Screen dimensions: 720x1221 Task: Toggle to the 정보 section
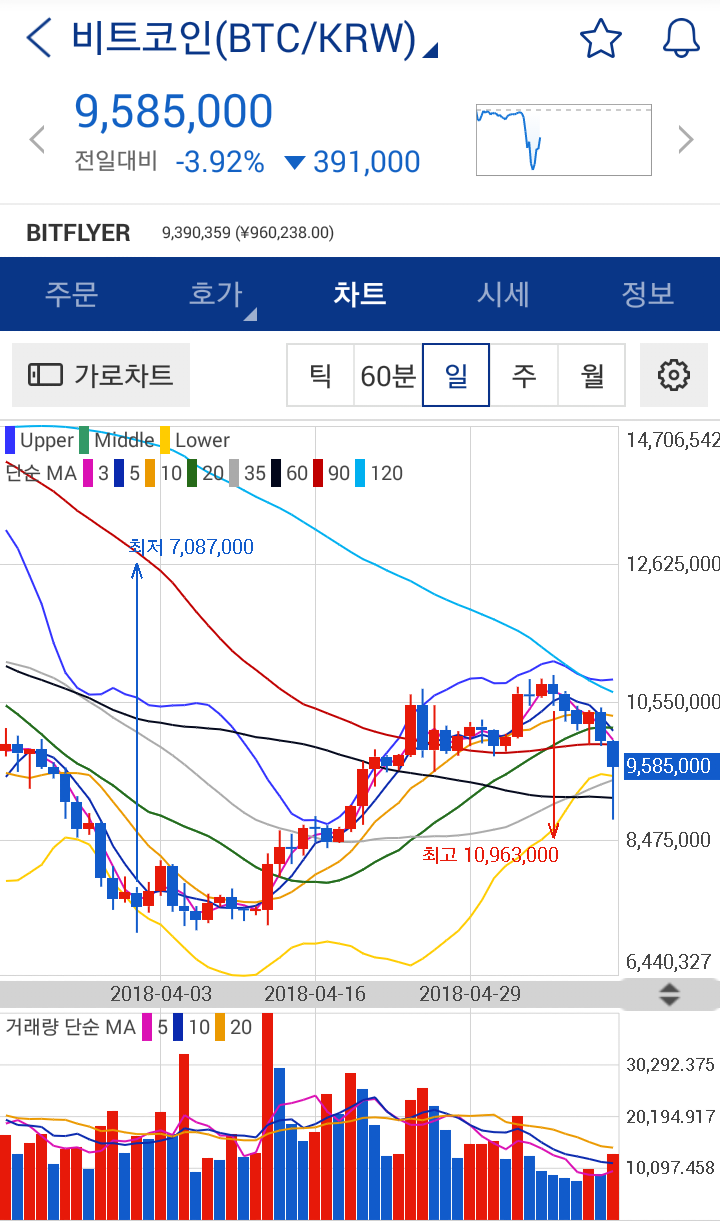[647, 294]
